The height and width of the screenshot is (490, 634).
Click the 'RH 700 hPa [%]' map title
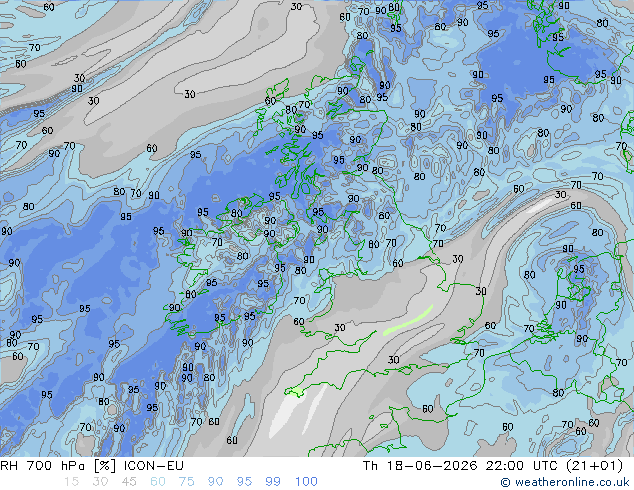[58, 466]
